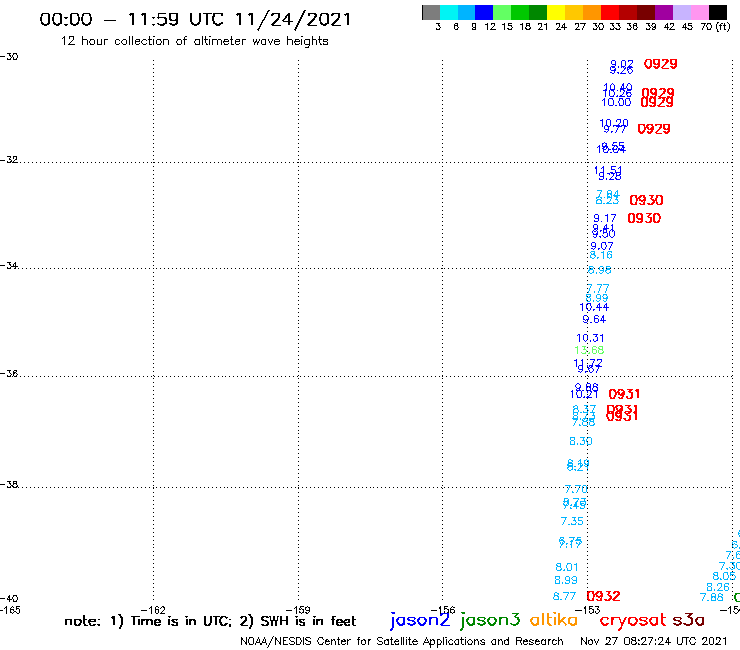
Task: Click the yellow legend color swatch
Action: (556, 12)
